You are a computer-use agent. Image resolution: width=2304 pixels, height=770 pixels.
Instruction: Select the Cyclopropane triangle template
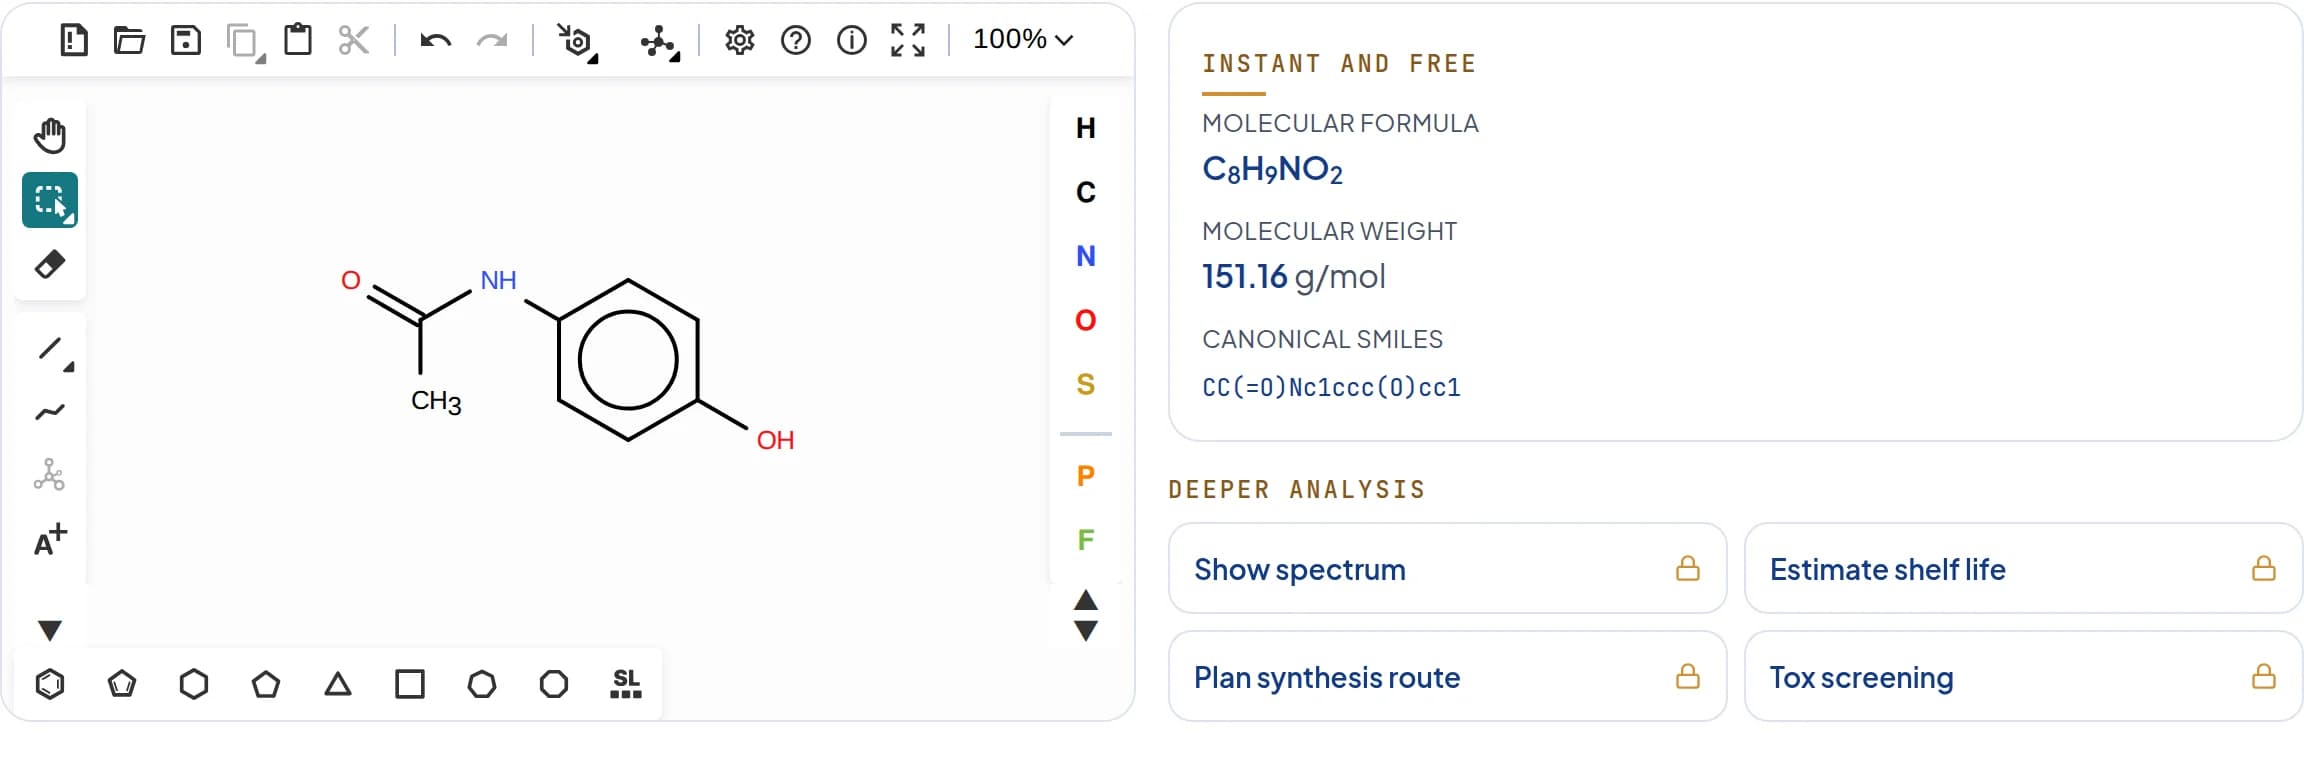tap(338, 684)
